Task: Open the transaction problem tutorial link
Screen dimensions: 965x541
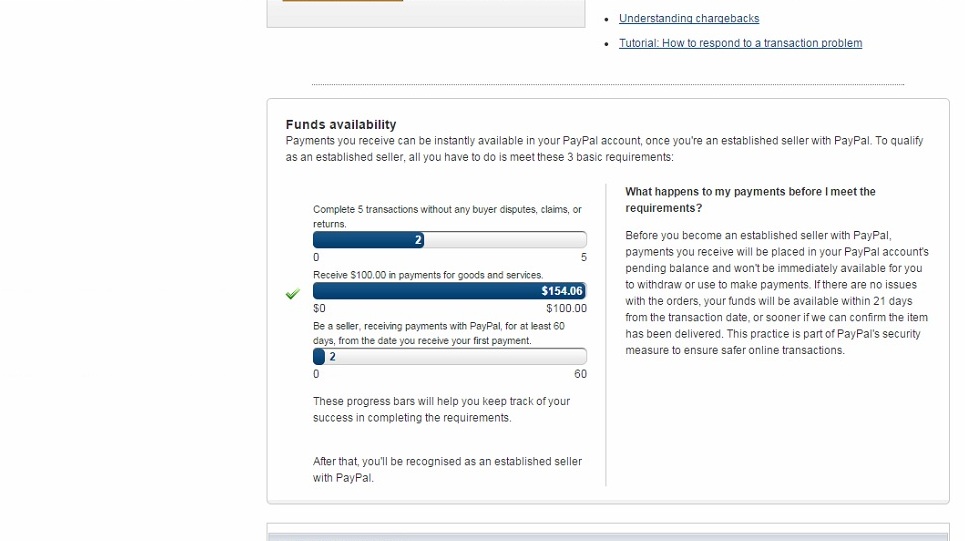Action: pos(740,44)
